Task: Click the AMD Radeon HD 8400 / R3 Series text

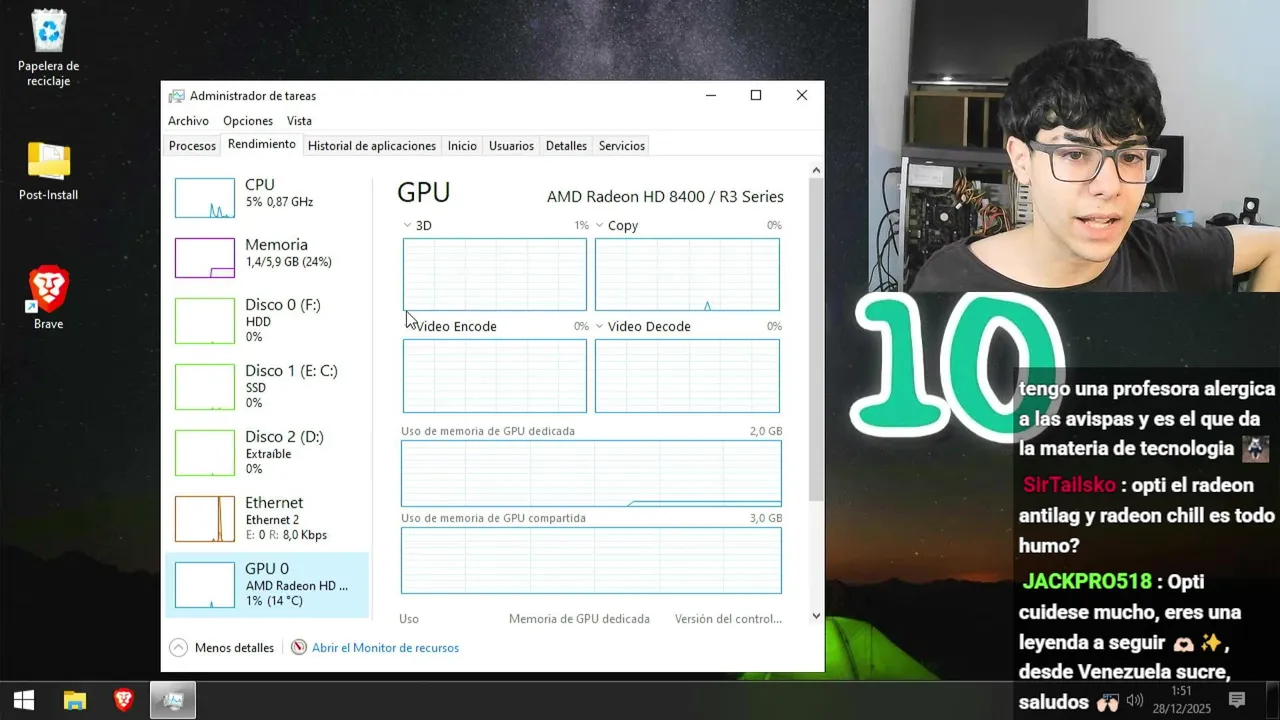Action: click(665, 197)
